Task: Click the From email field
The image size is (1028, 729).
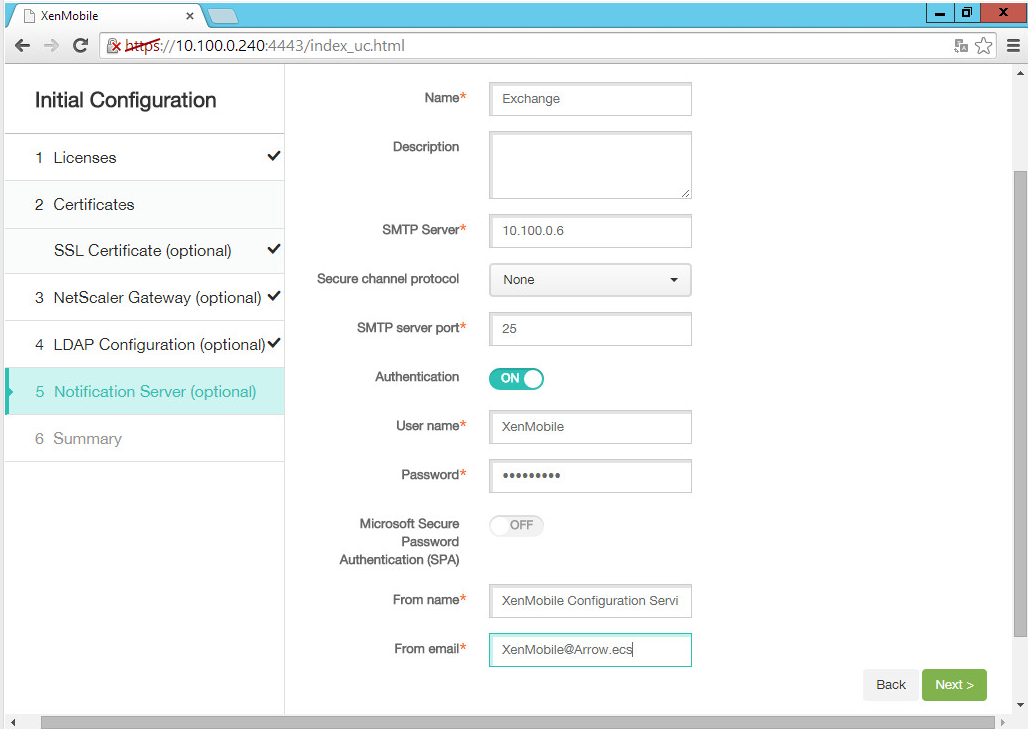Action: tap(590, 650)
